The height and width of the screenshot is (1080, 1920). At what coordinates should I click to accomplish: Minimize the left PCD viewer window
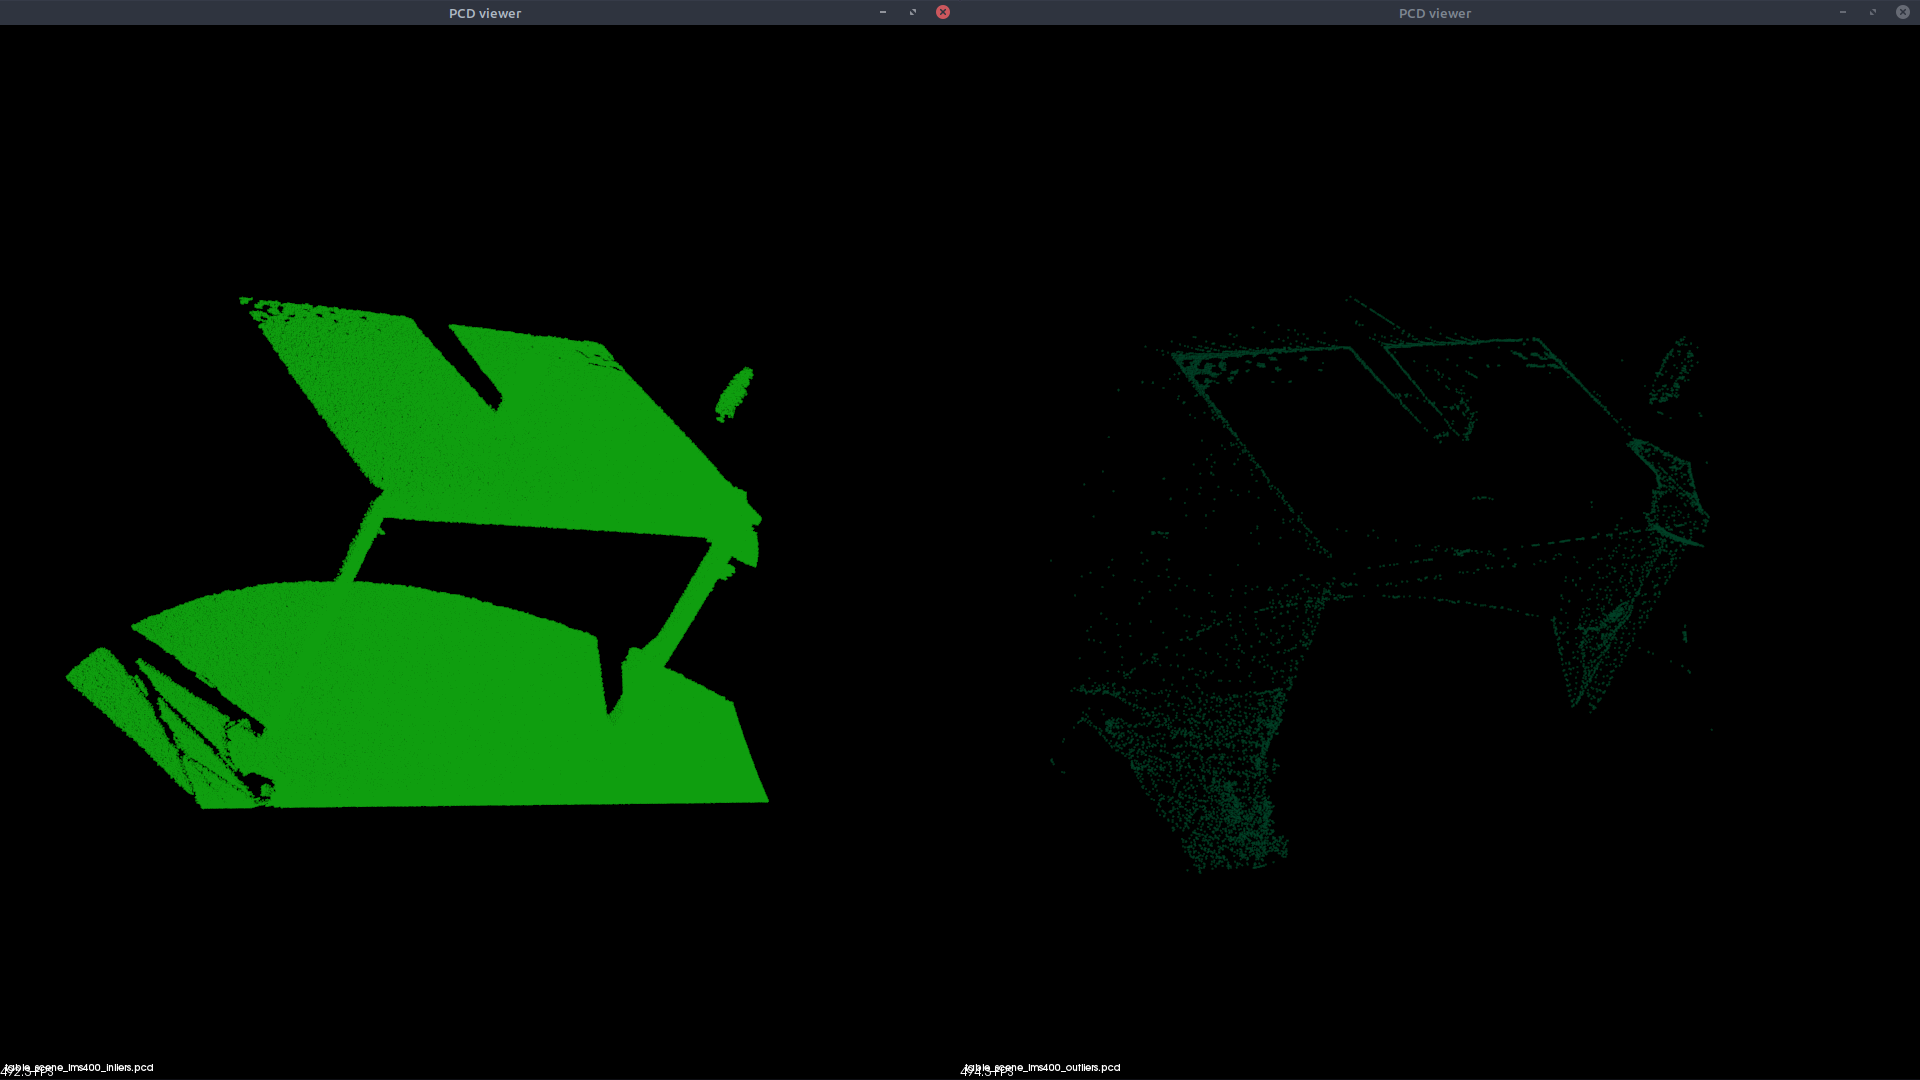(882, 12)
